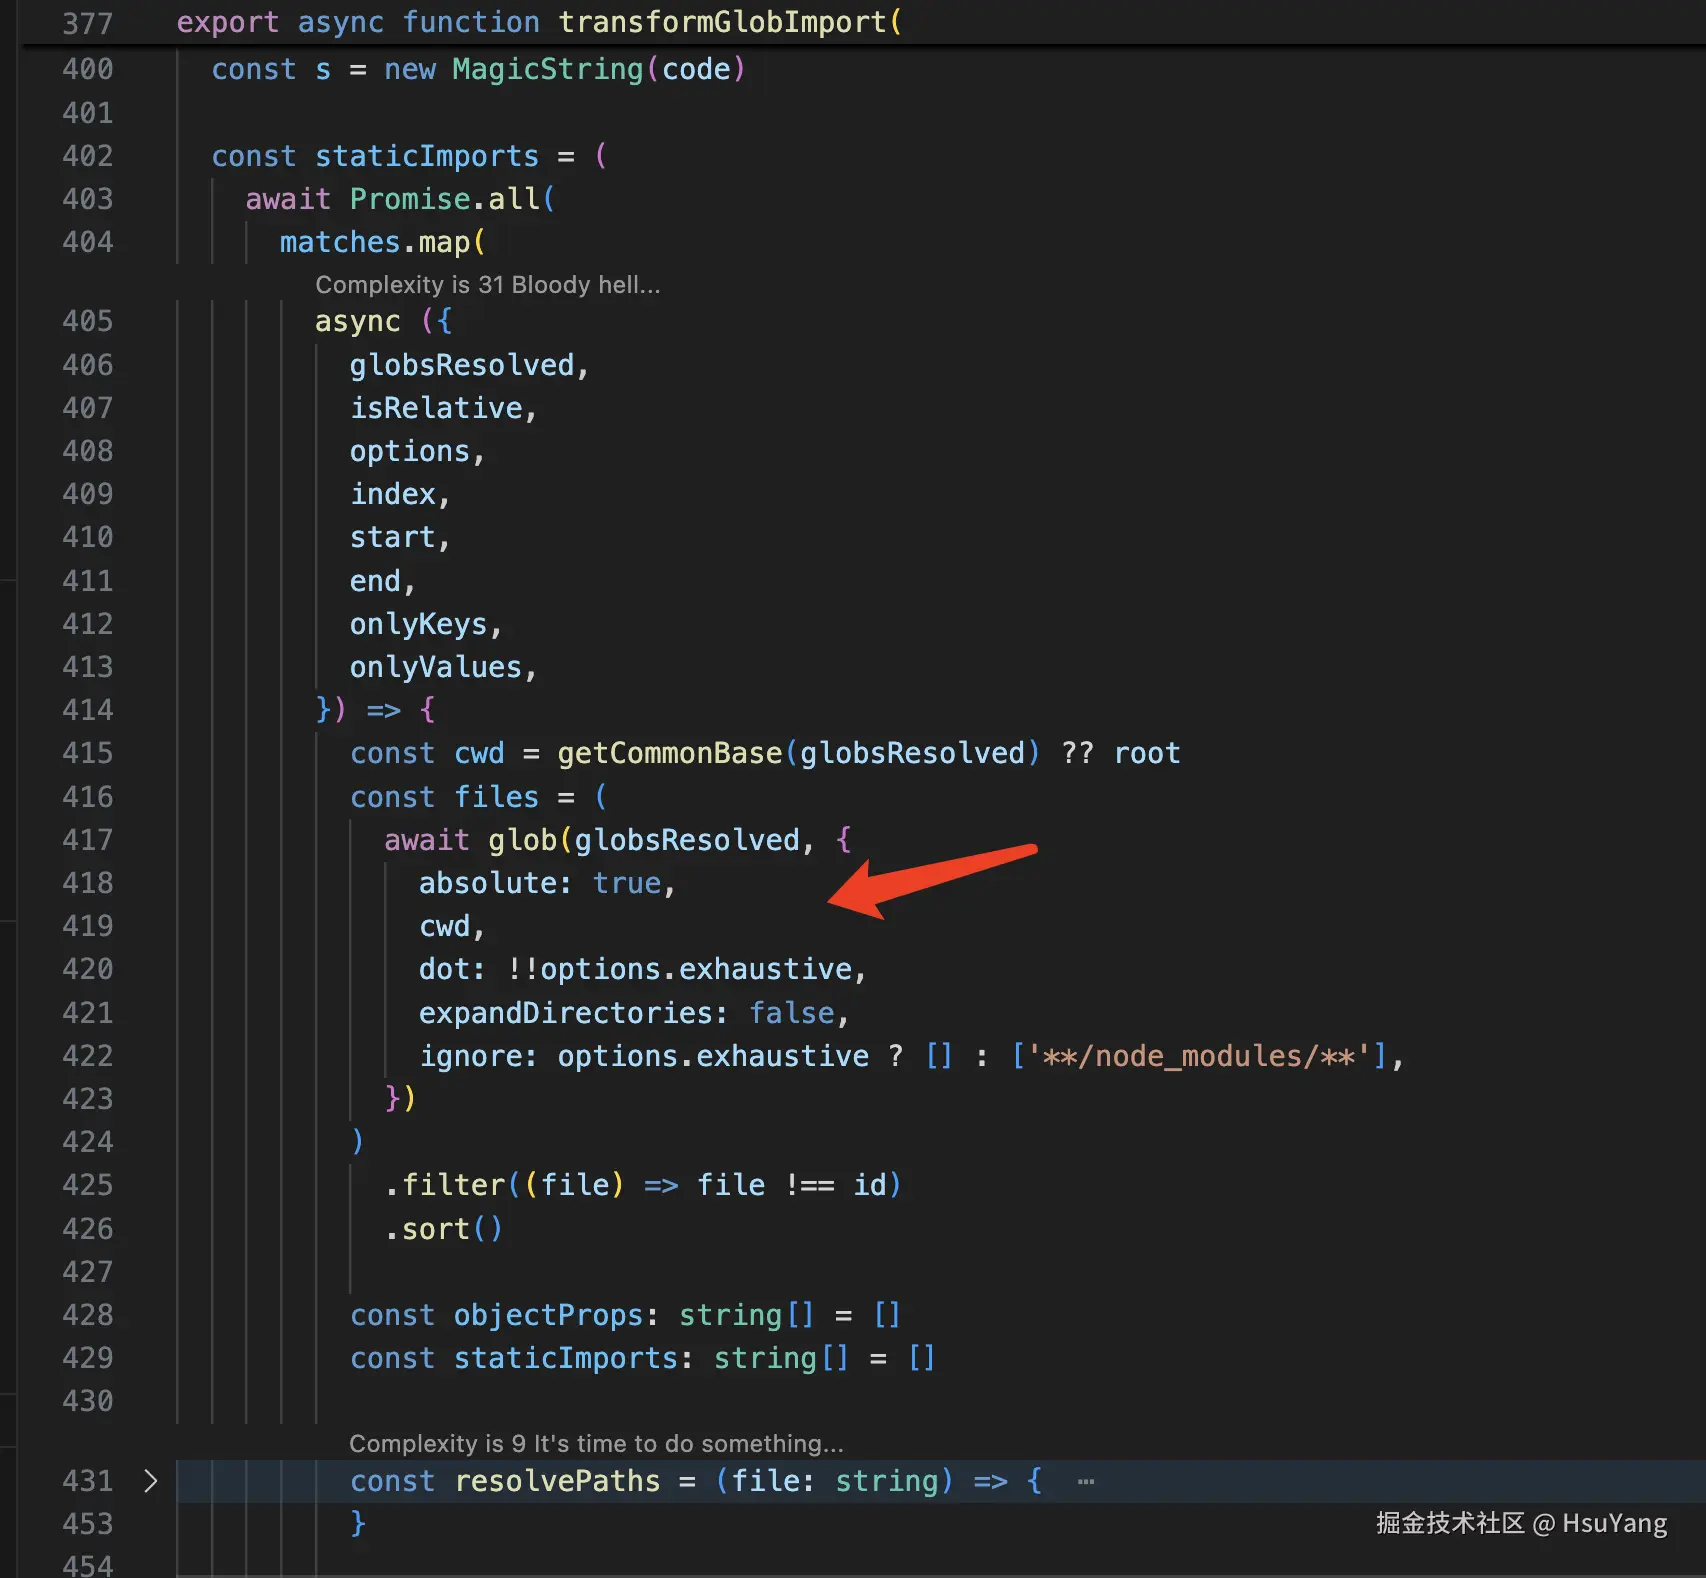Click the 'id' identifier on line 425
This screenshot has width=1706, height=1578.
(870, 1185)
